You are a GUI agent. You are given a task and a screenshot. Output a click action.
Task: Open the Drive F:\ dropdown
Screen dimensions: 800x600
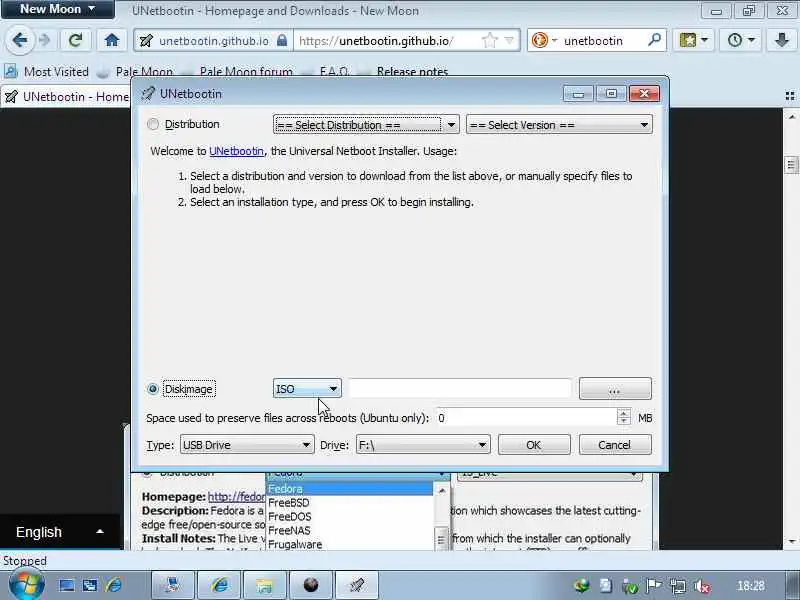pyautogui.click(x=423, y=445)
